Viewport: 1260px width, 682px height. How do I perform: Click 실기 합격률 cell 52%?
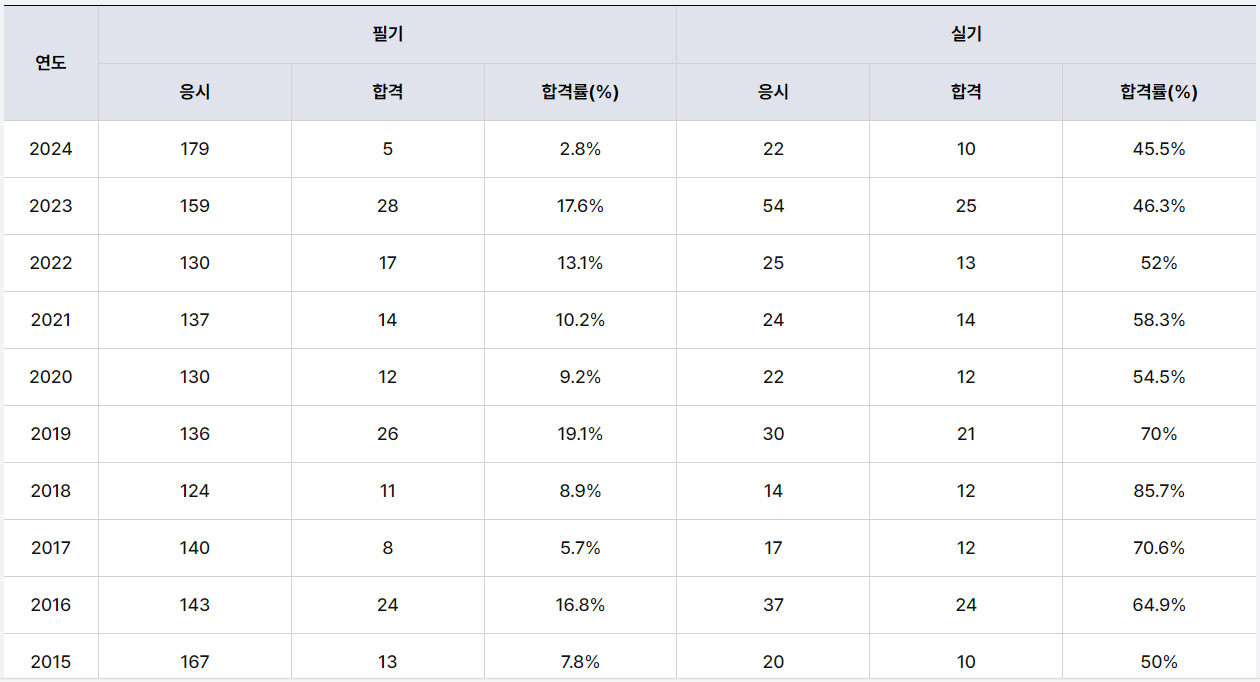pyautogui.click(x=1159, y=263)
